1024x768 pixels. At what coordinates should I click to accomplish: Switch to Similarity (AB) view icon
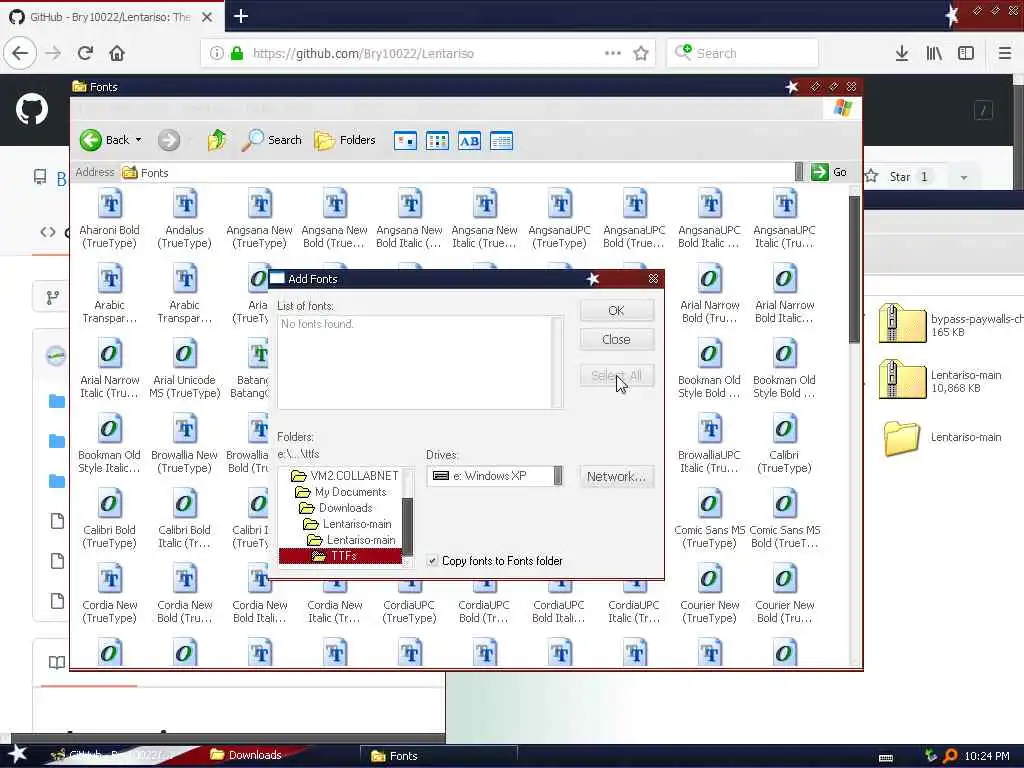pos(470,140)
